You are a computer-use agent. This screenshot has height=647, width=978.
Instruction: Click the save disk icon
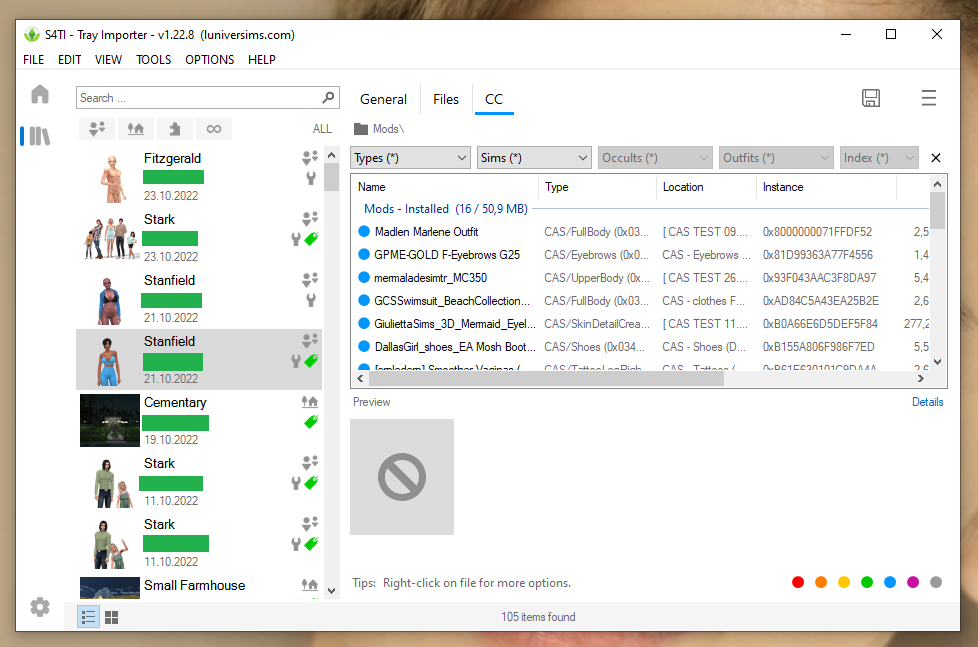coord(871,98)
